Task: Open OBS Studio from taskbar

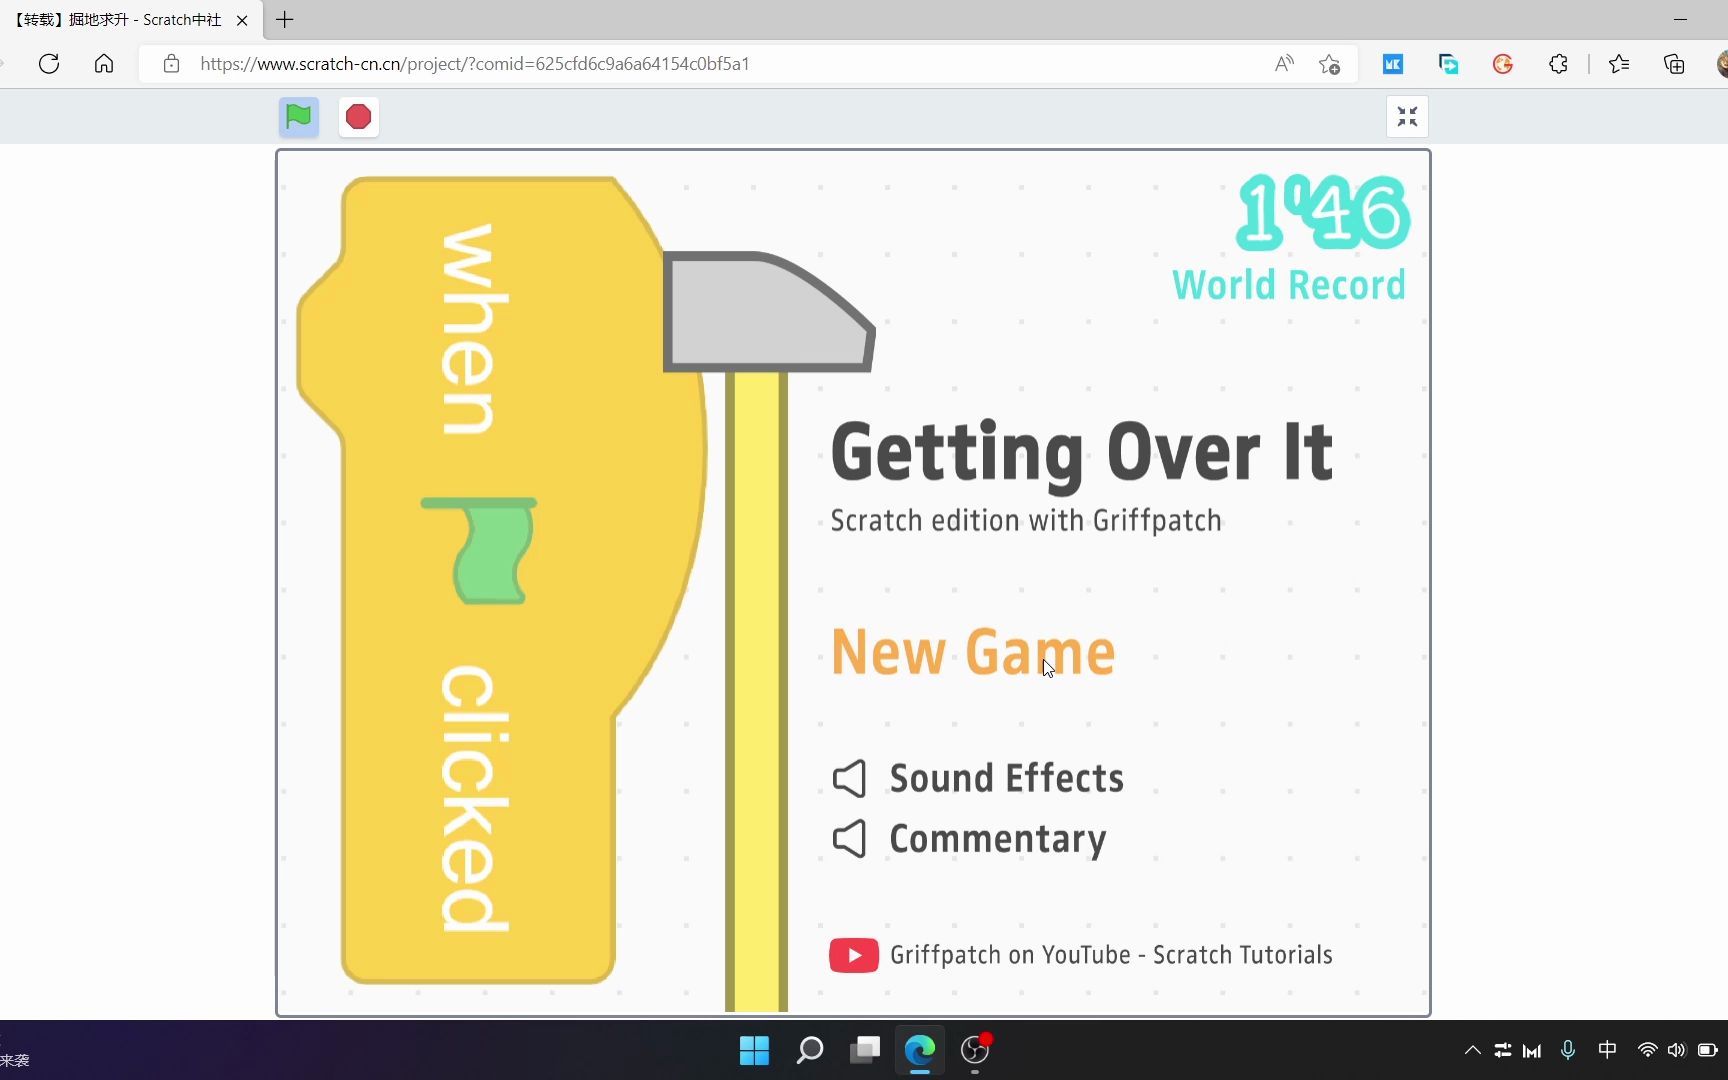Action: pyautogui.click(x=974, y=1050)
